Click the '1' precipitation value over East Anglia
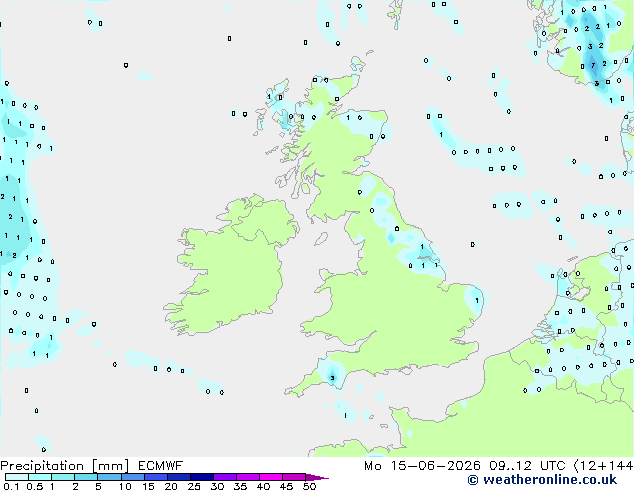 click(477, 300)
